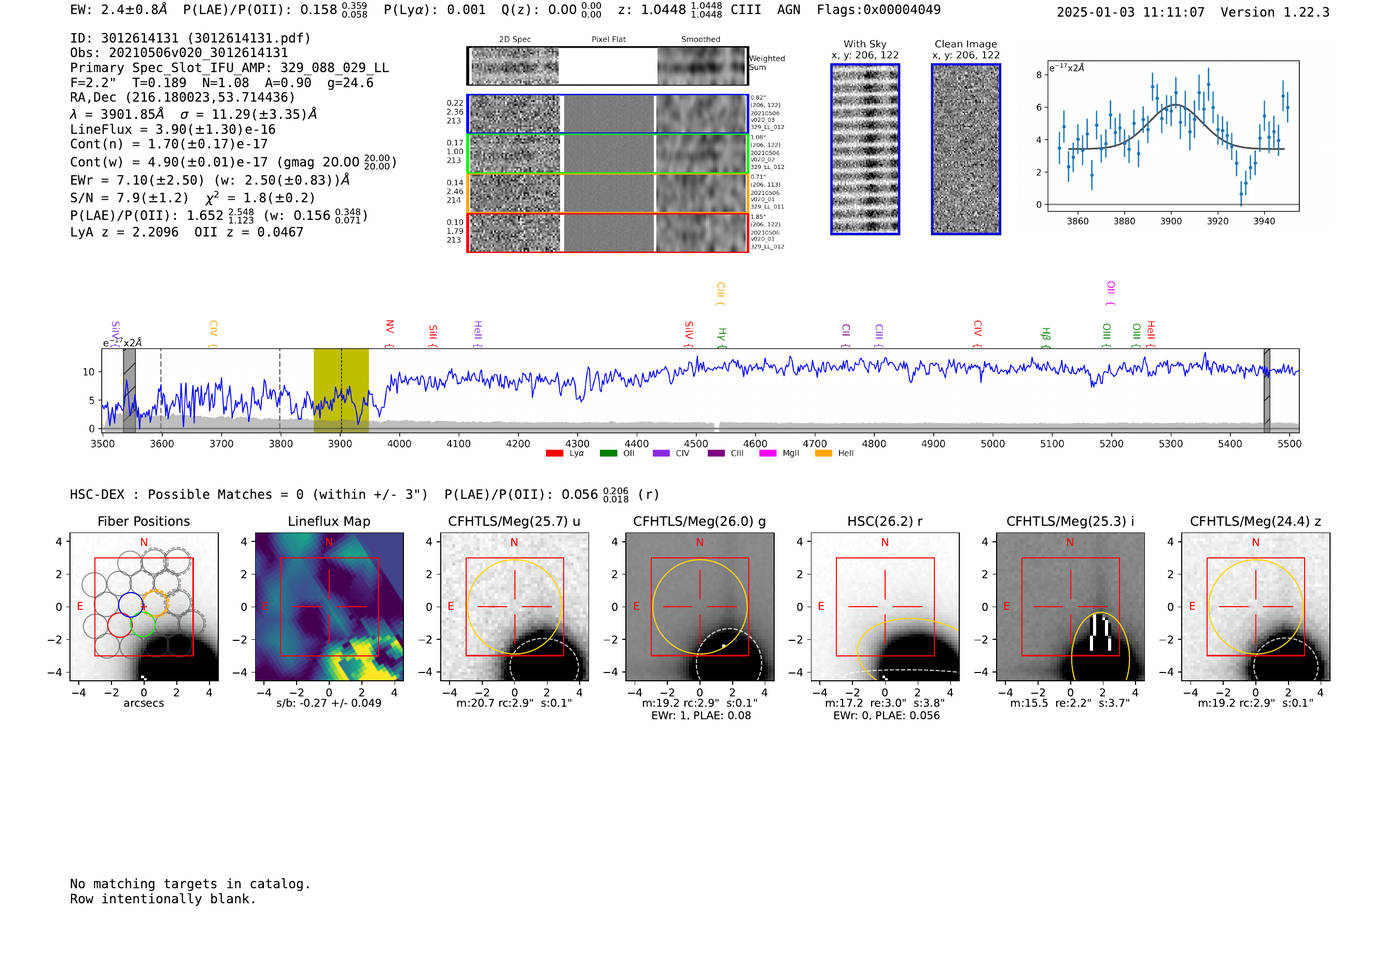Click the Cont(n) = 1.70(±0.17)e-17 line
Image resolution: width=1400 pixels, height=953 pixels.
point(169,144)
